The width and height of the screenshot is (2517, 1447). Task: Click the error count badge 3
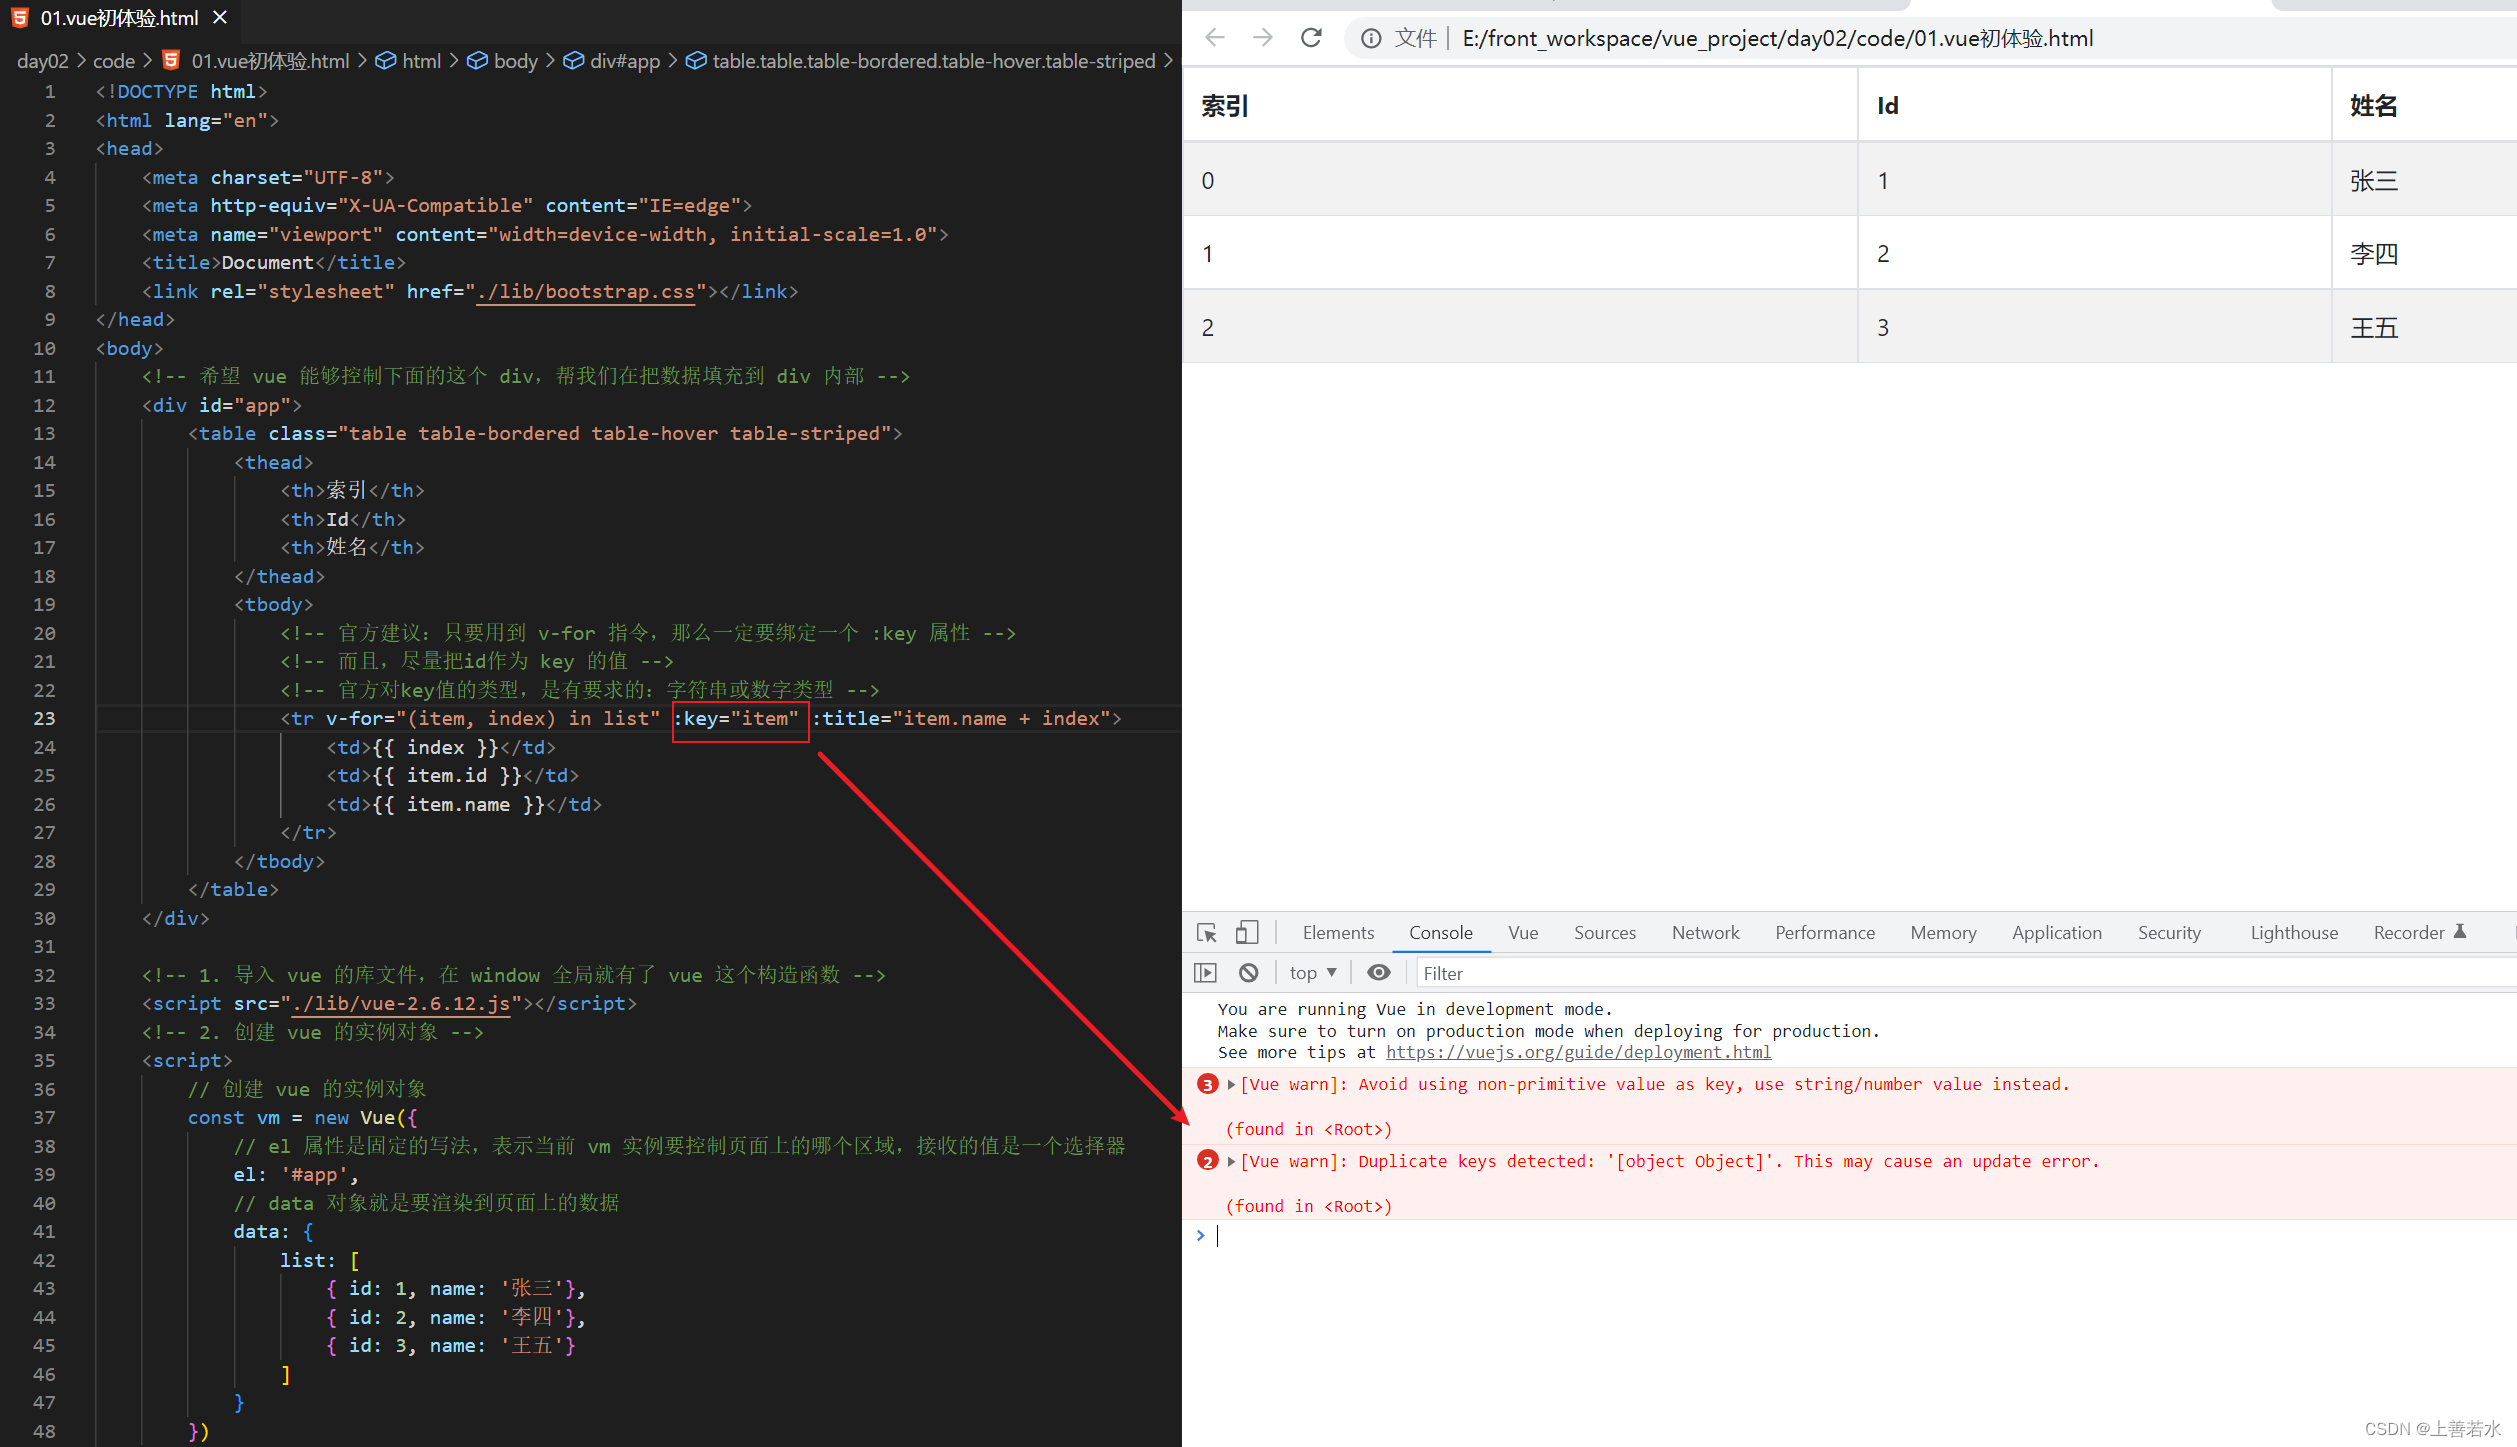click(x=1208, y=1084)
